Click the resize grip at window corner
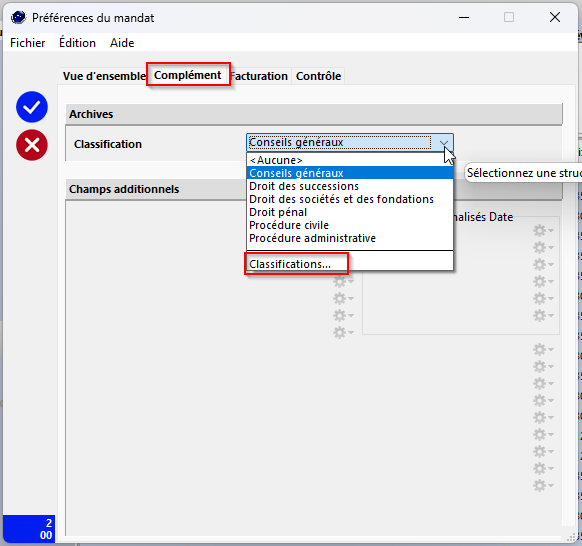Screen dimensions: 582x546 click(x=573, y=537)
